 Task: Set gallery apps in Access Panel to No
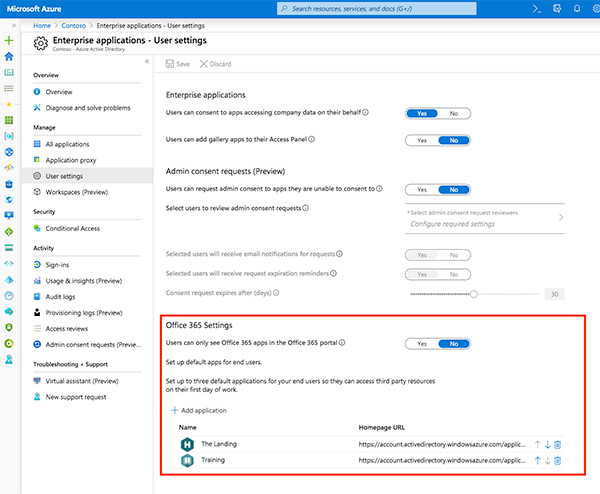pos(454,140)
